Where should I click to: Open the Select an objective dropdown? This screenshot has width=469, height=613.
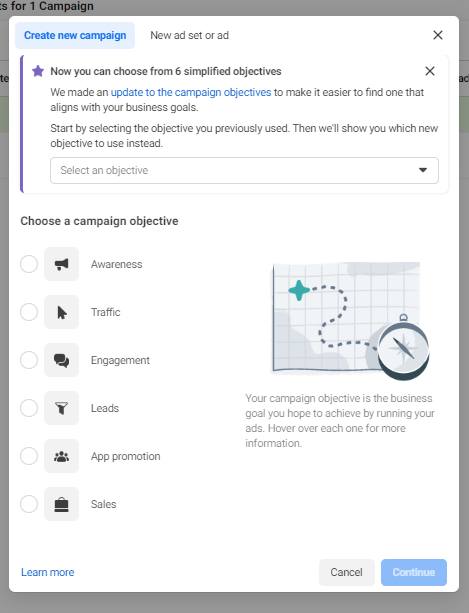244,170
